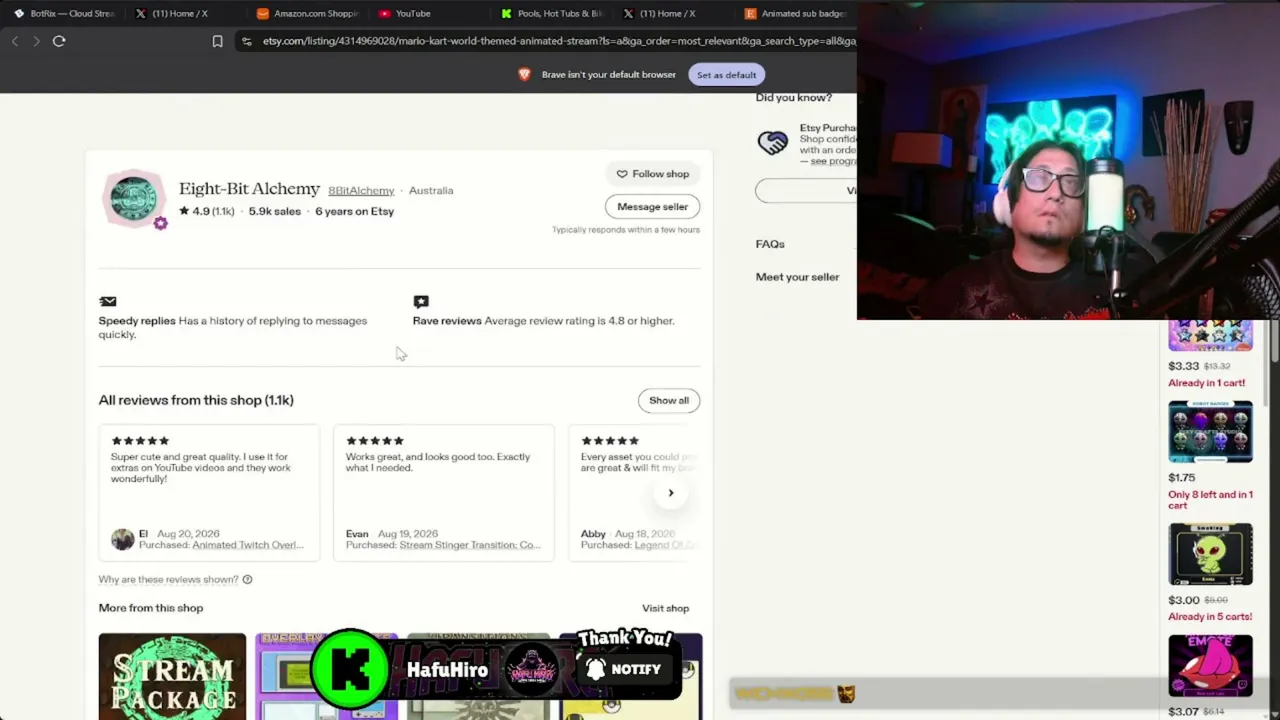
Task: Click El's five-star review text
Action: click(201, 468)
